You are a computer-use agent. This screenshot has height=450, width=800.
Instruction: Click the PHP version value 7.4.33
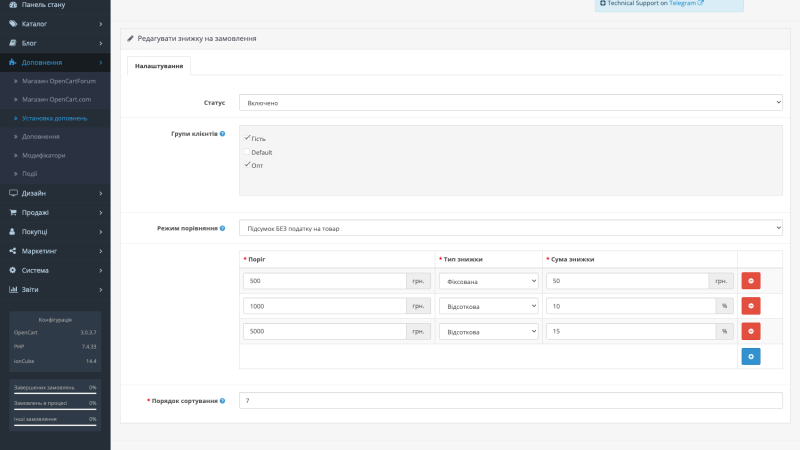(x=89, y=347)
